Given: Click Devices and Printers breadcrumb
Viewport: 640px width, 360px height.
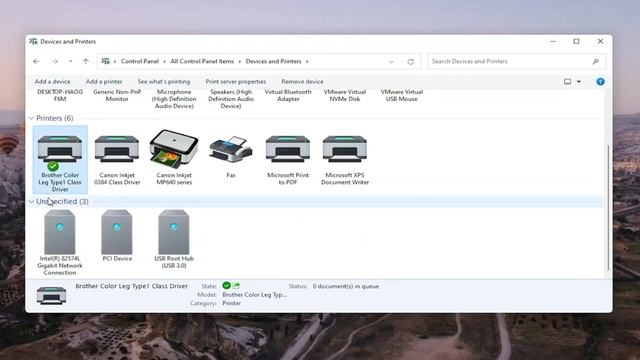Looking at the screenshot, I should [273, 61].
